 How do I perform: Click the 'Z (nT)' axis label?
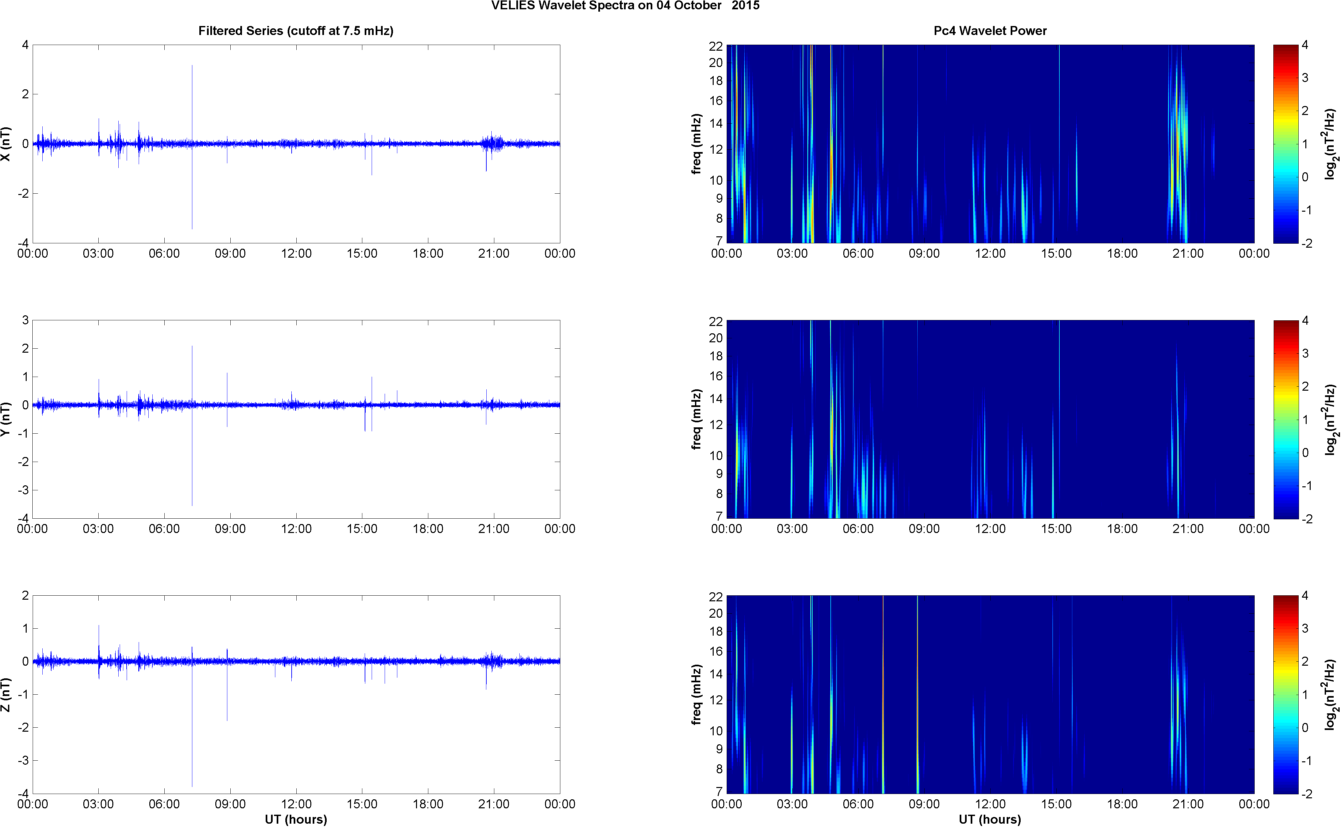(x=7, y=694)
